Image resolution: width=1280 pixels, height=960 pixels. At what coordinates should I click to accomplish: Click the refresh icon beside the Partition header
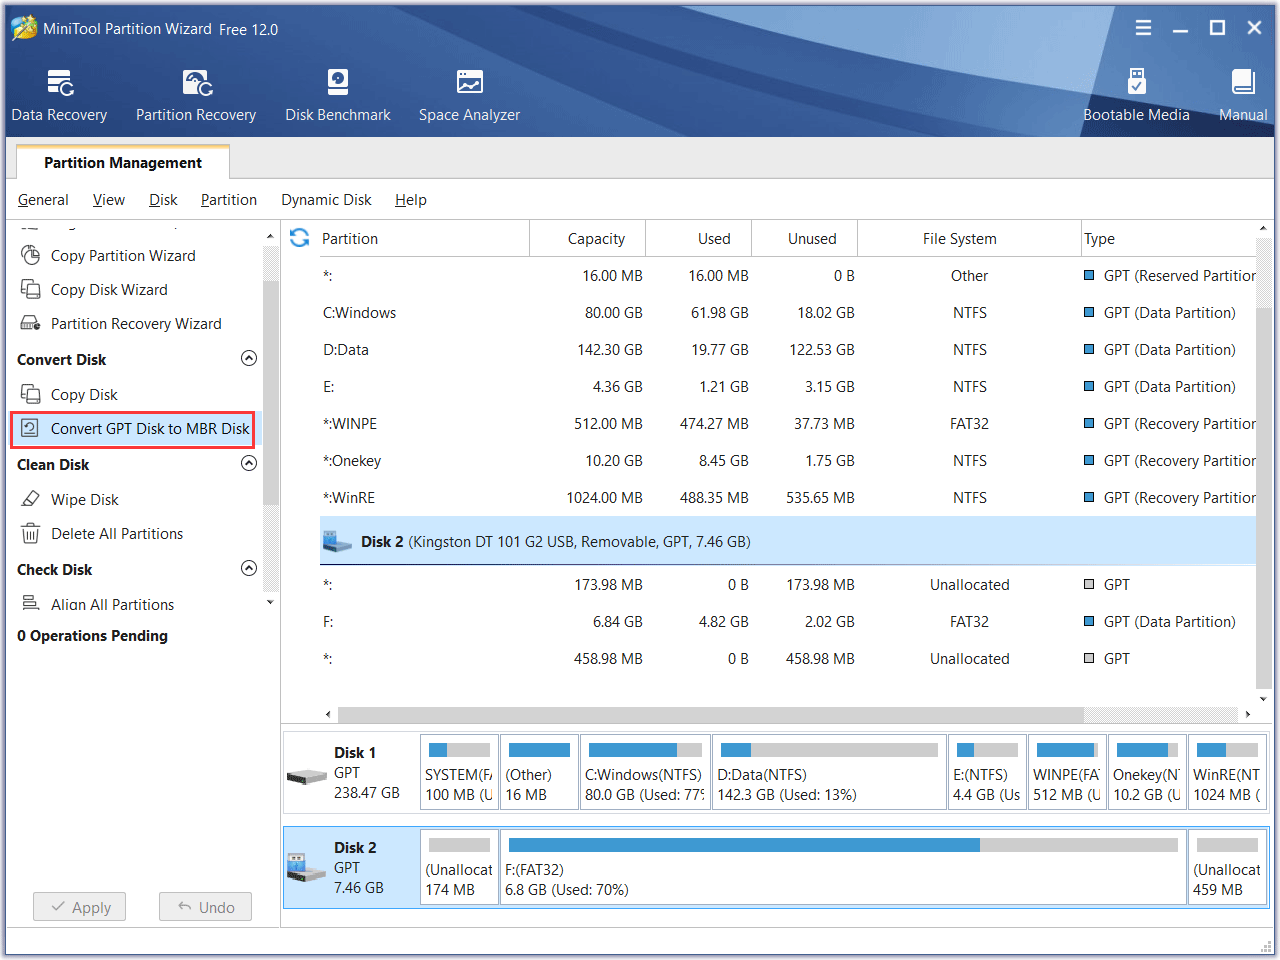pyautogui.click(x=299, y=238)
